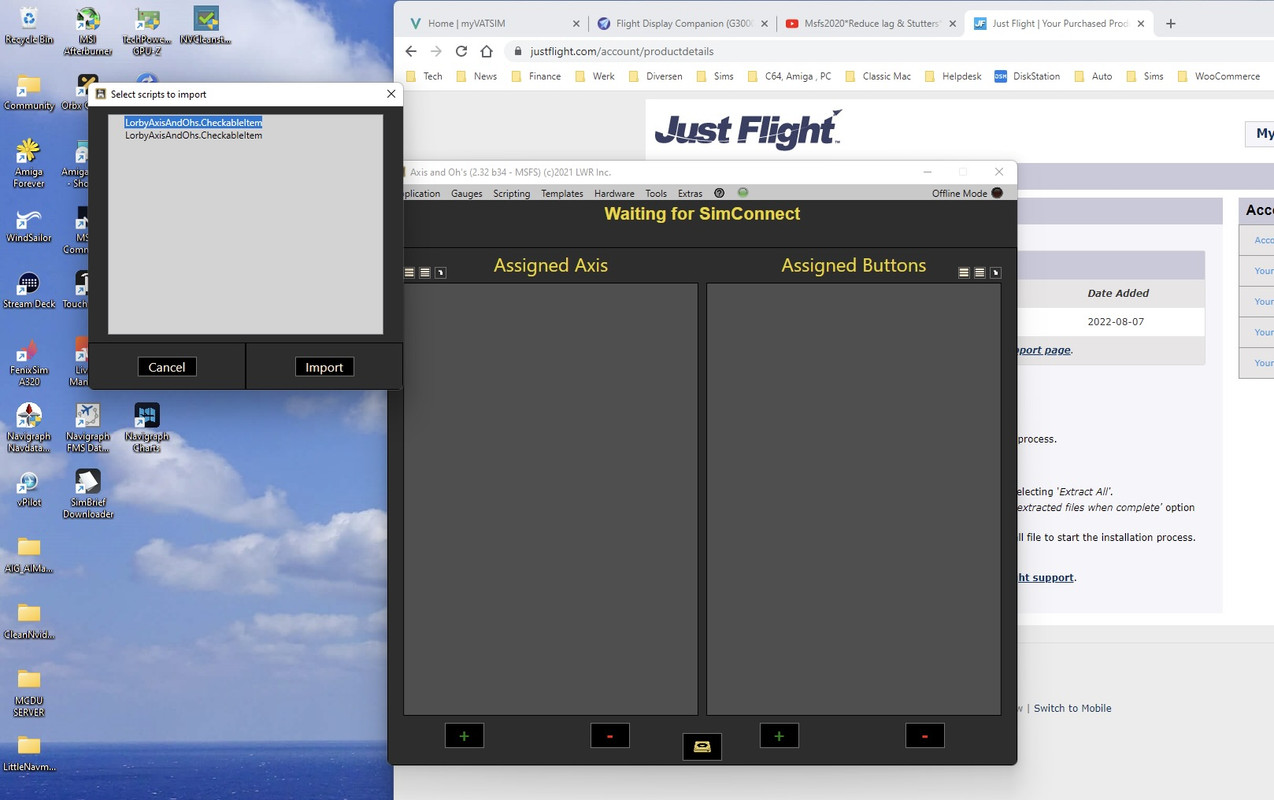Viewport: 1274px width, 800px height.
Task: Select the unhighlighted LorbyAxisAndOhs.CheckableItem row
Action: point(193,135)
